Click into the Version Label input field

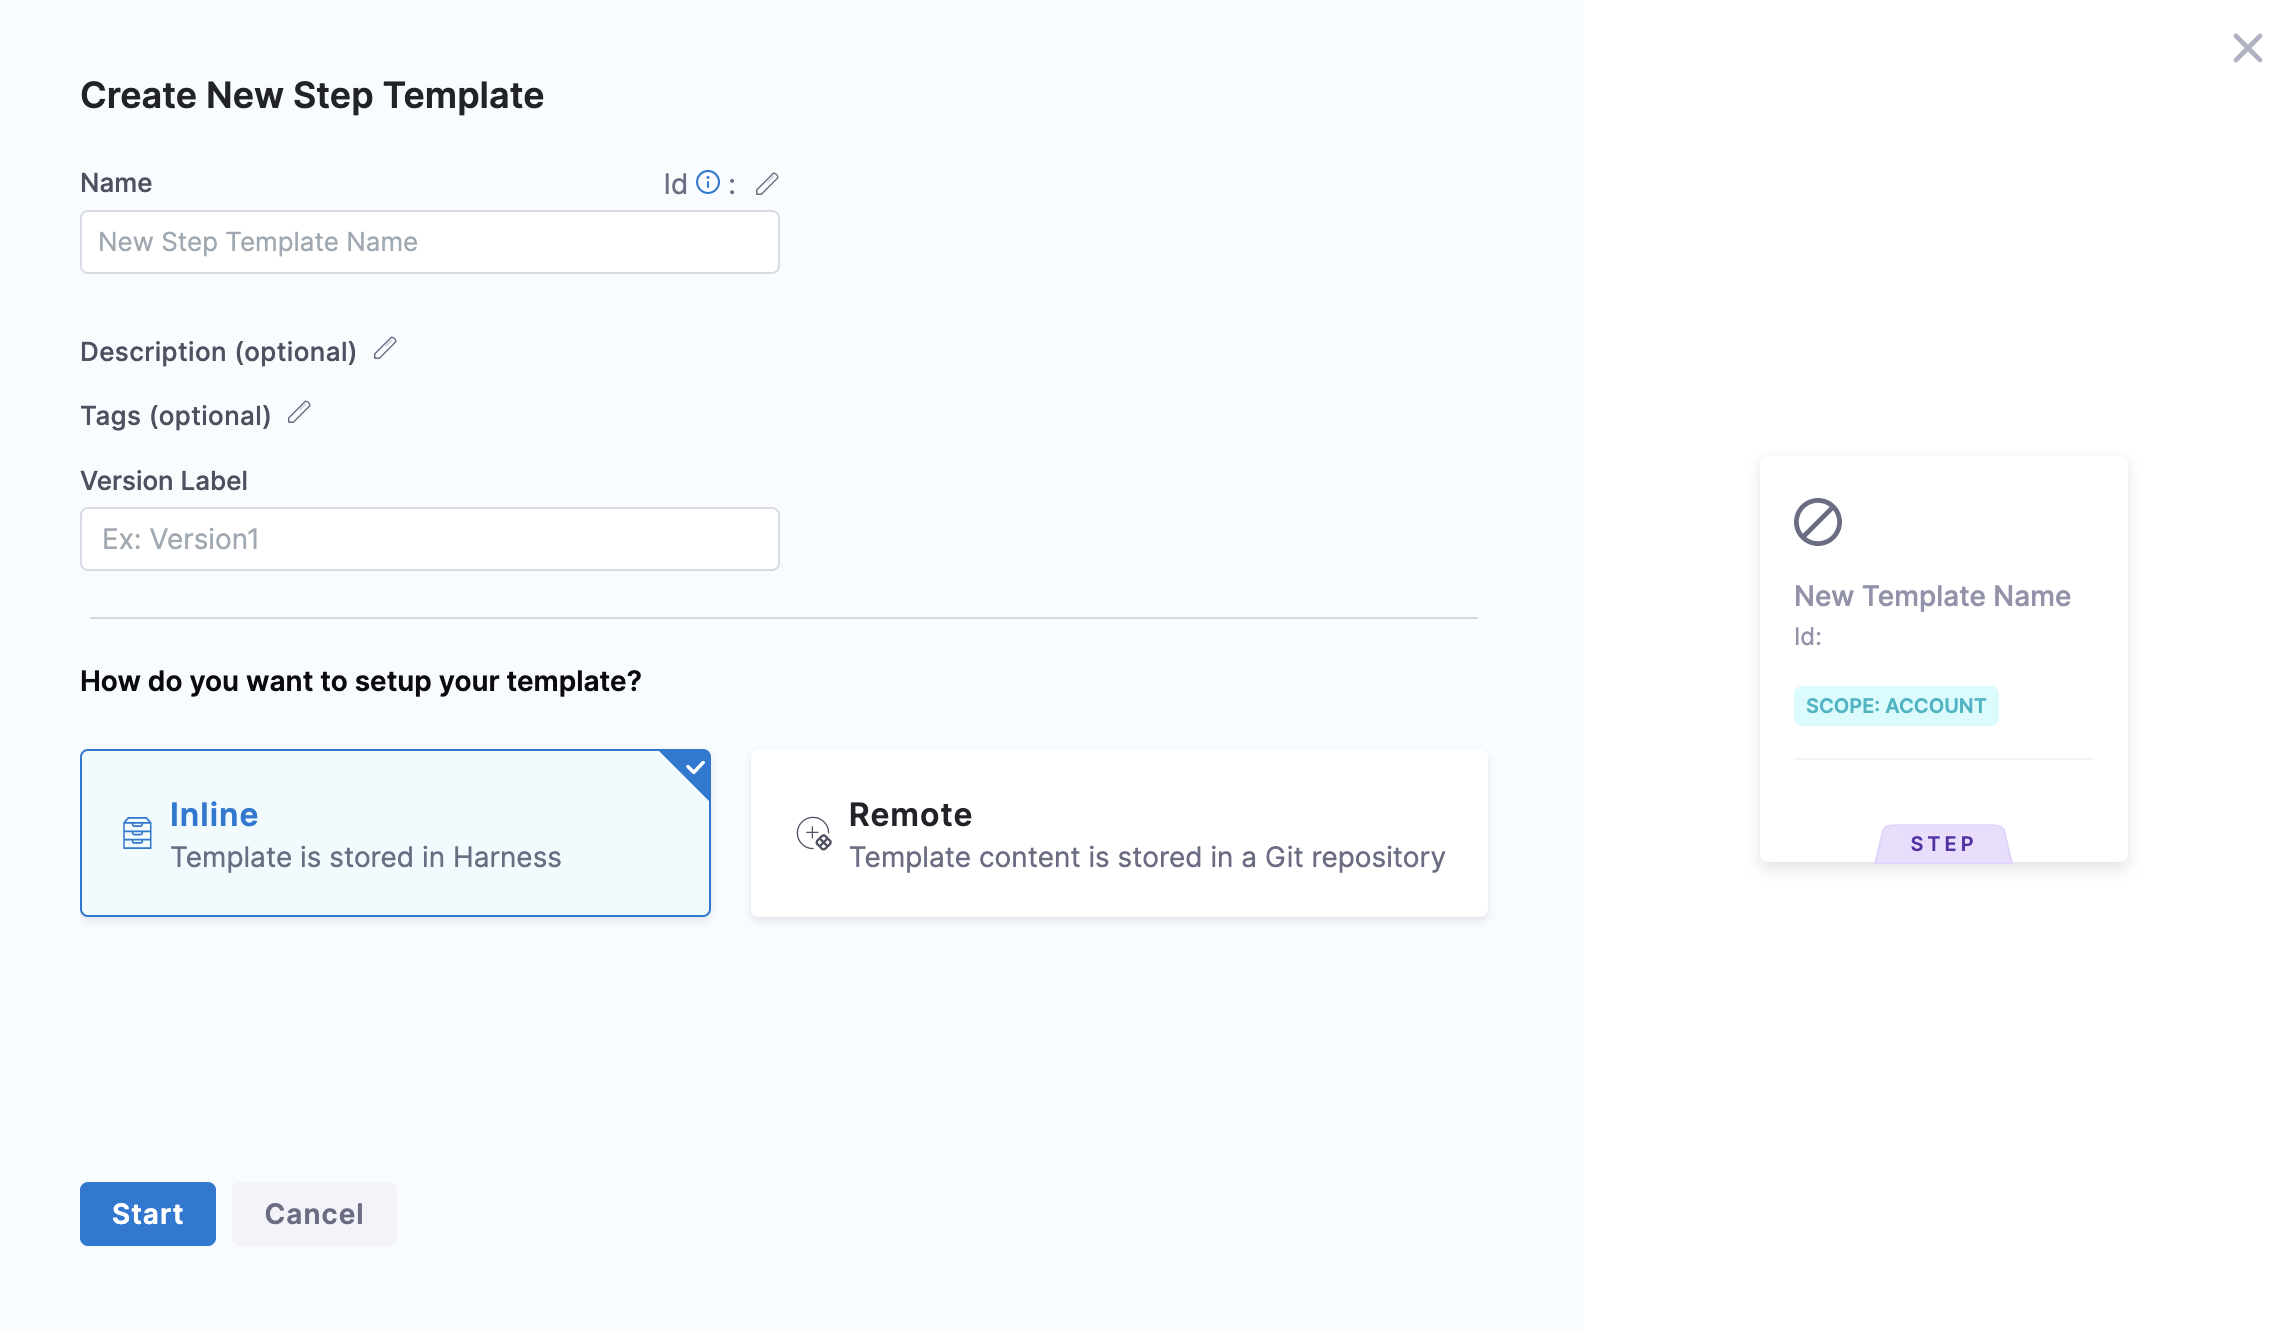click(x=429, y=539)
